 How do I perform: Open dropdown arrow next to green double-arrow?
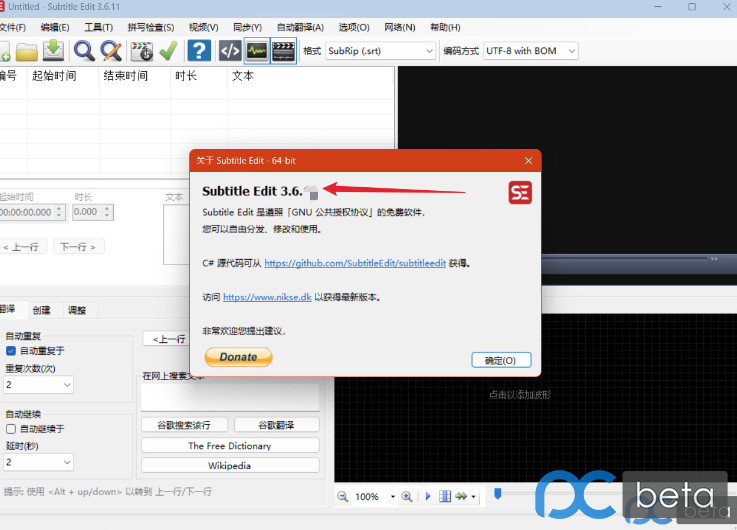coord(473,497)
